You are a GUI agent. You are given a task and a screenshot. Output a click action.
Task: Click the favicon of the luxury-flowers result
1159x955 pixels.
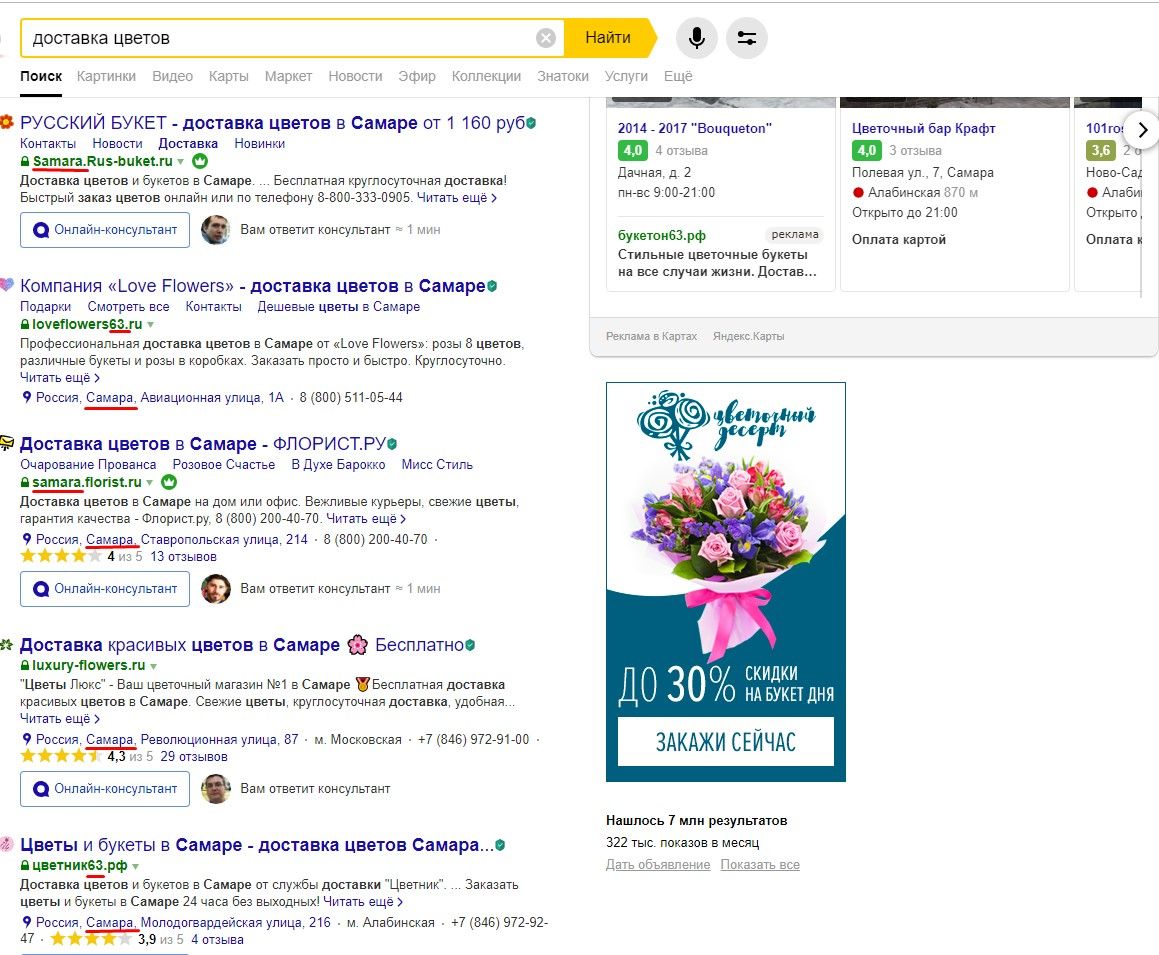tap(7, 644)
